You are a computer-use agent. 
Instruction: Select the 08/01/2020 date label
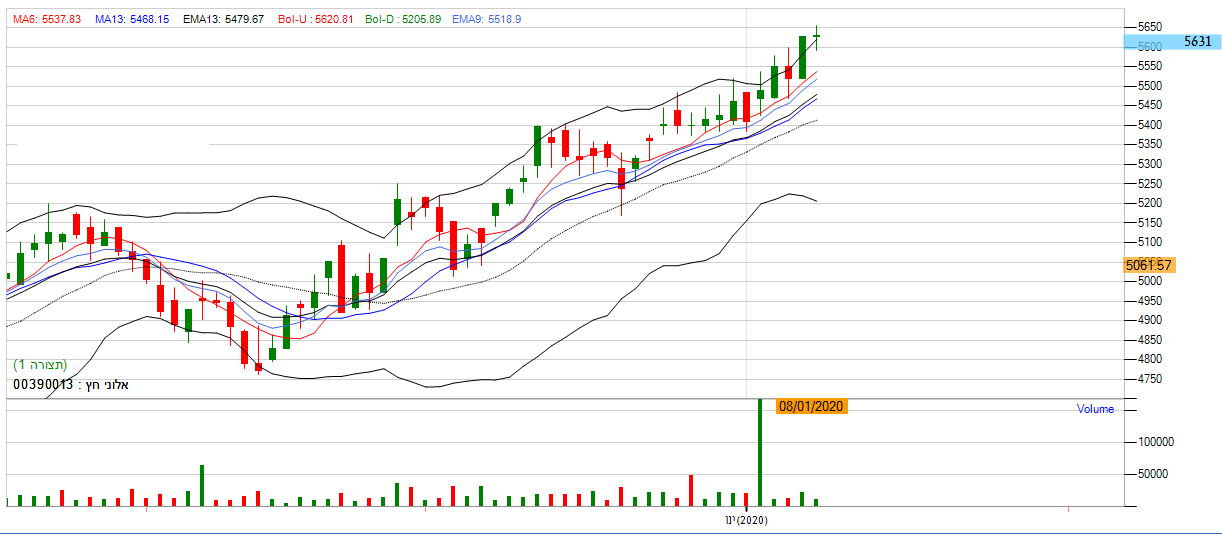(813, 407)
